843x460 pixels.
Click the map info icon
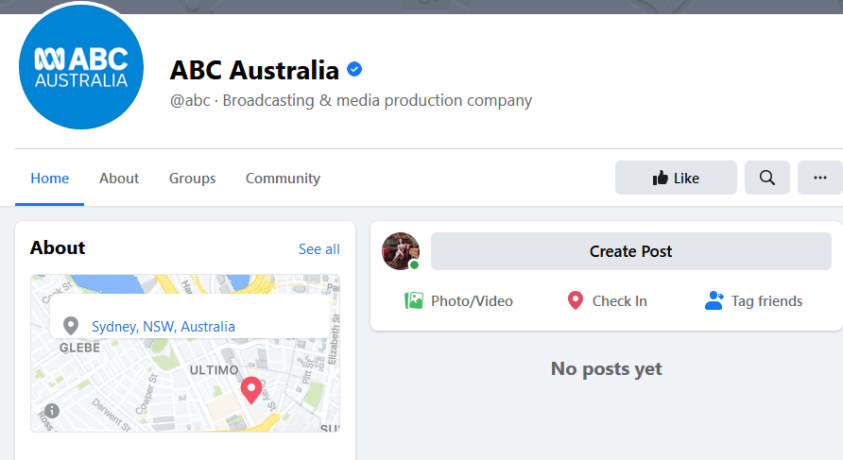point(51,411)
